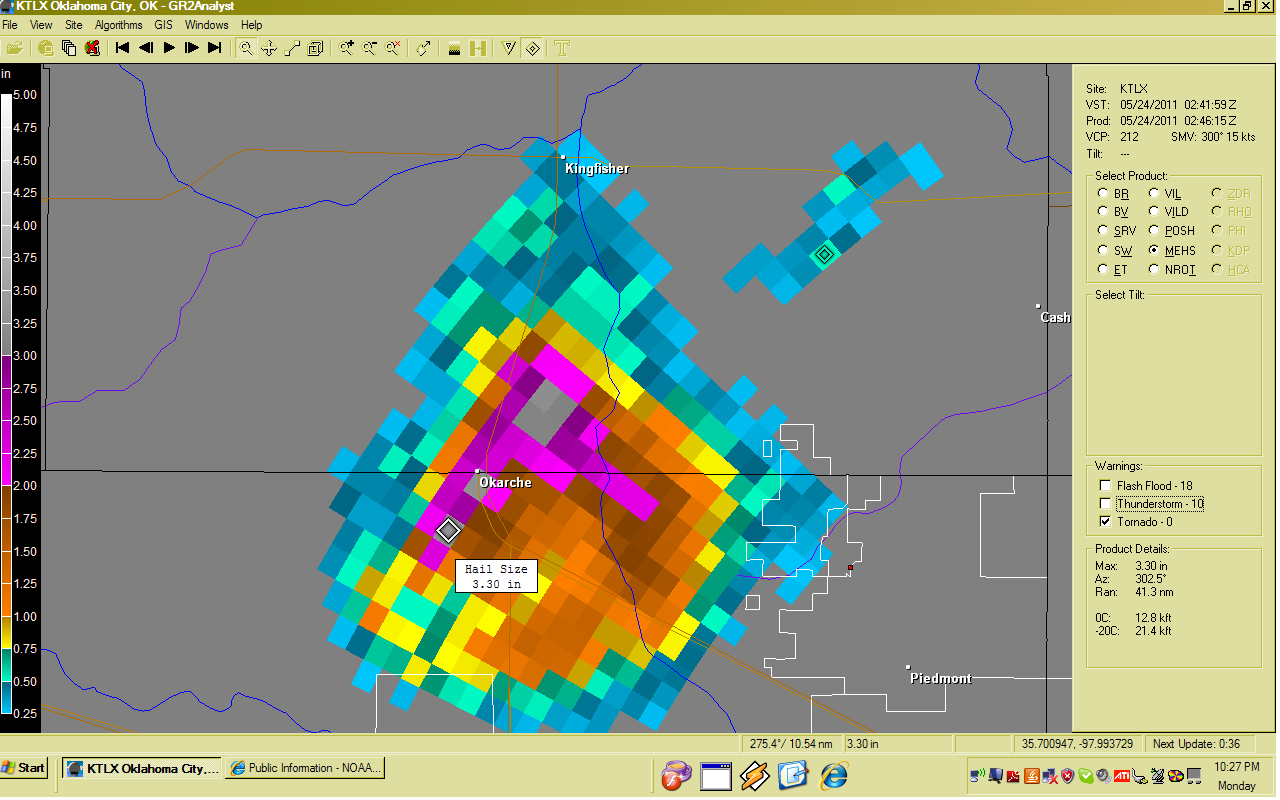Image resolution: width=1280 pixels, height=800 pixels.
Task: Click the storm motion arrow icon
Action: [x=424, y=47]
